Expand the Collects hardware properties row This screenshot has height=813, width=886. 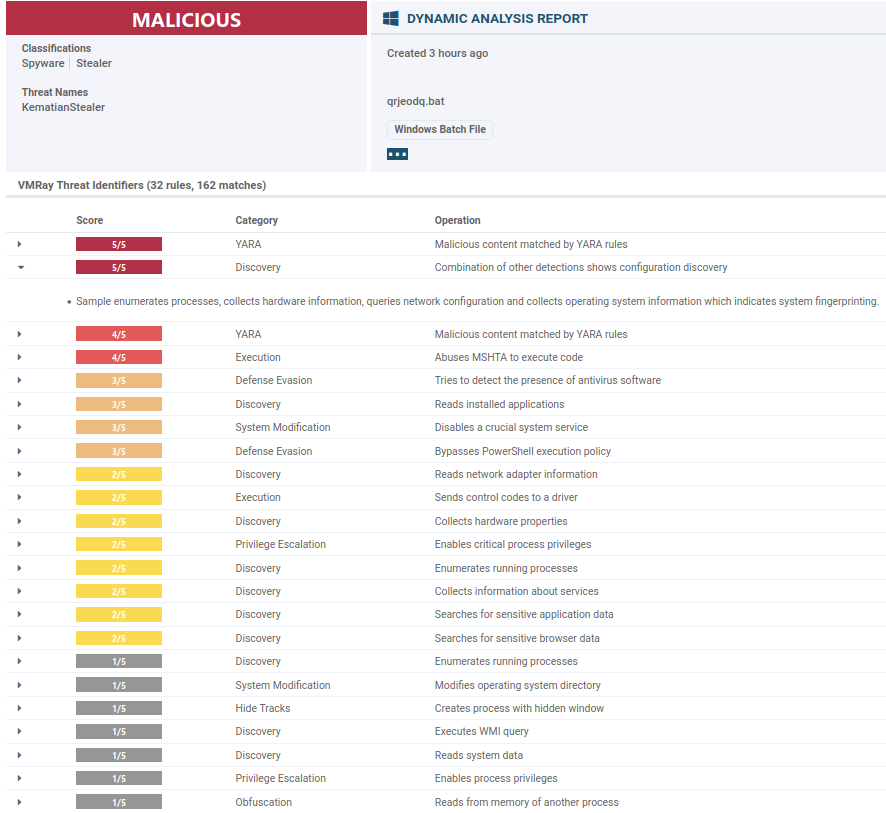pos(19,521)
